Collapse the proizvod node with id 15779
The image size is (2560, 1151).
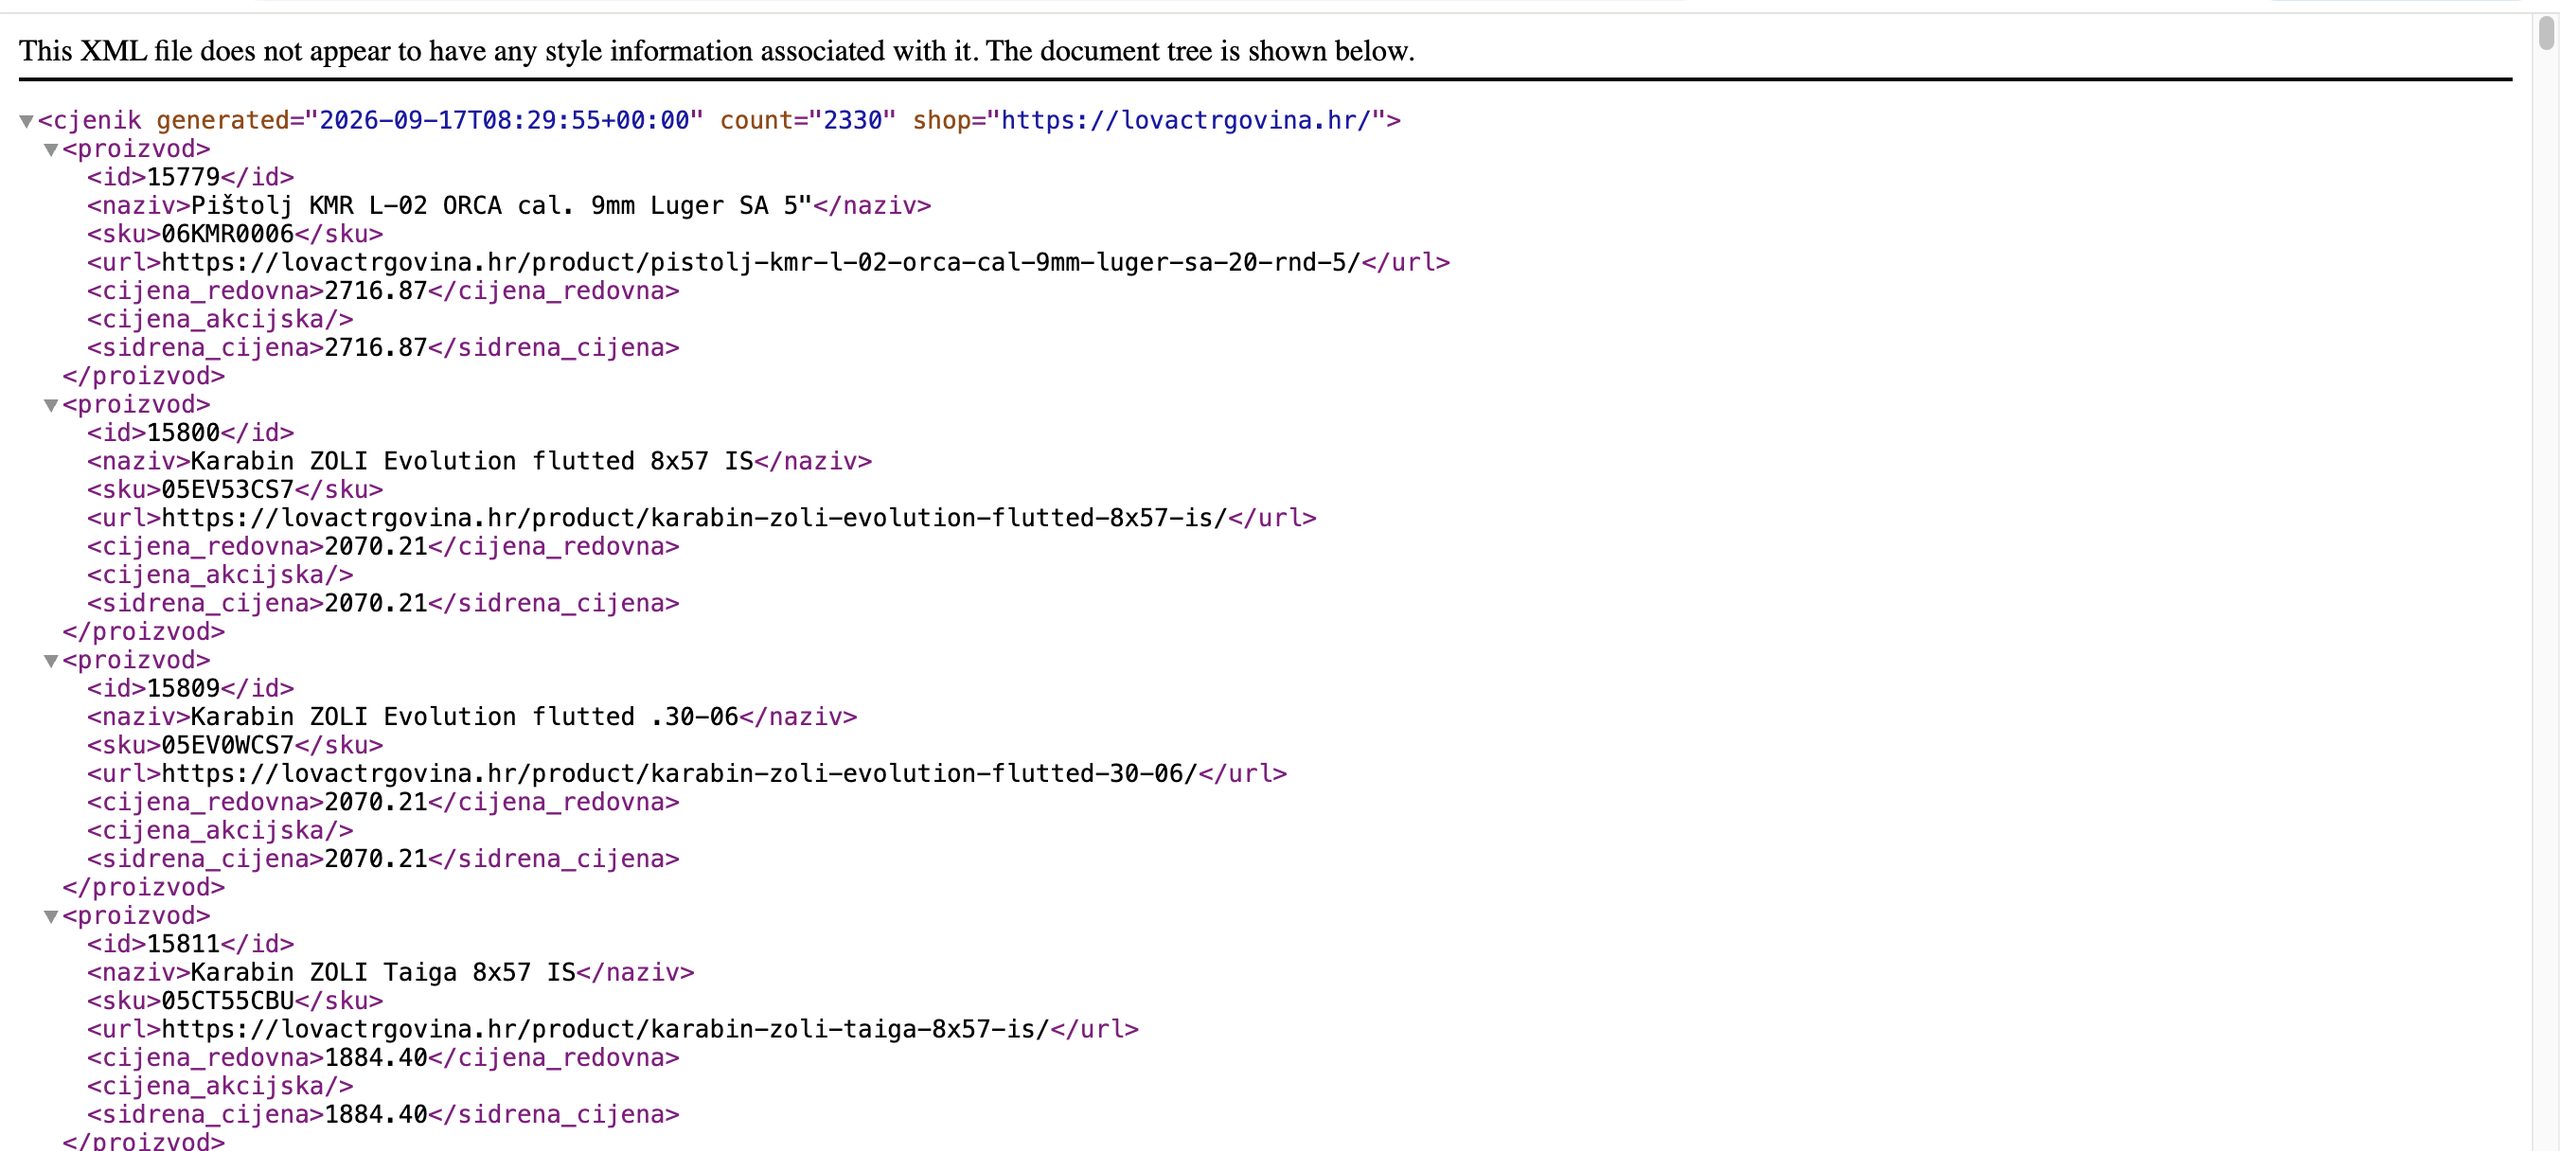[51, 150]
